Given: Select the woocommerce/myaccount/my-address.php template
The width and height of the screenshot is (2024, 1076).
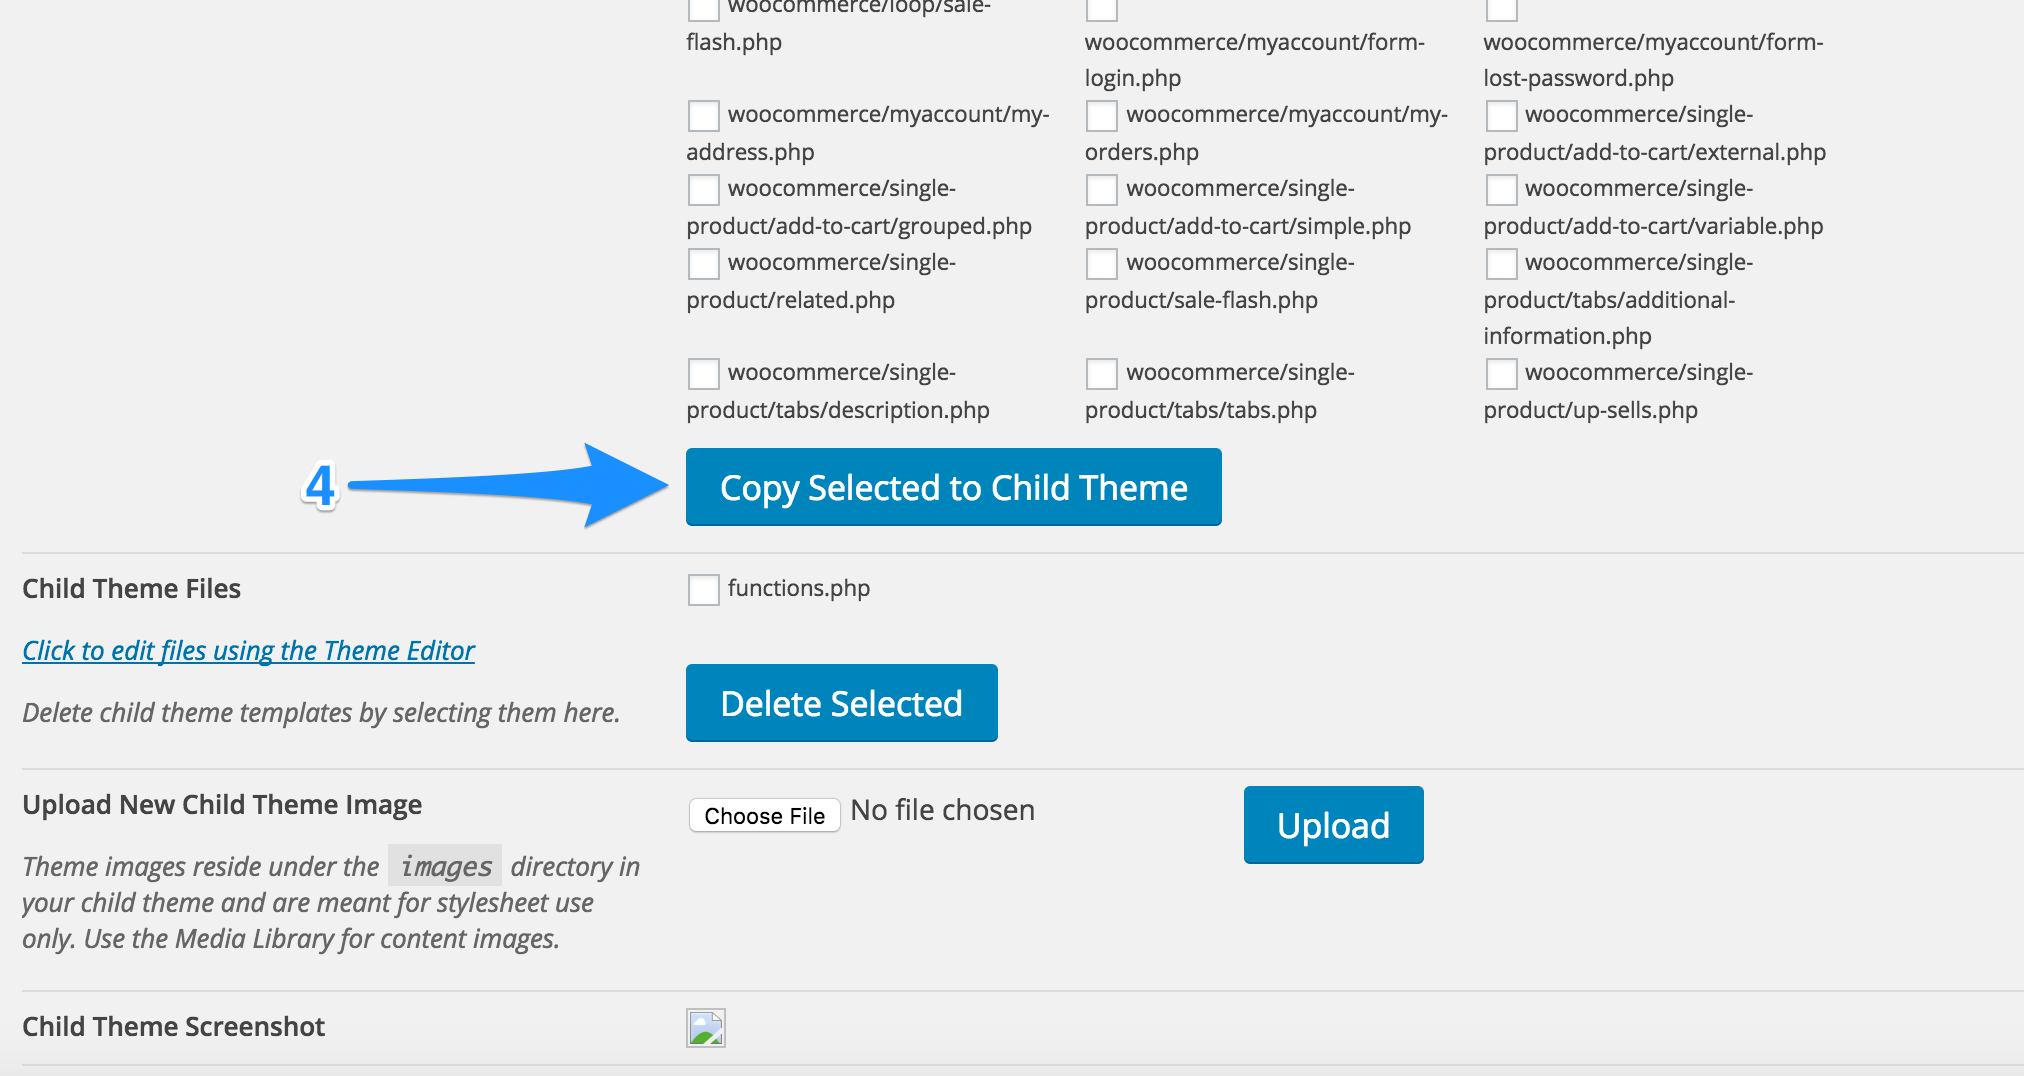Looking at the screenshot, I should click(702, 115).
